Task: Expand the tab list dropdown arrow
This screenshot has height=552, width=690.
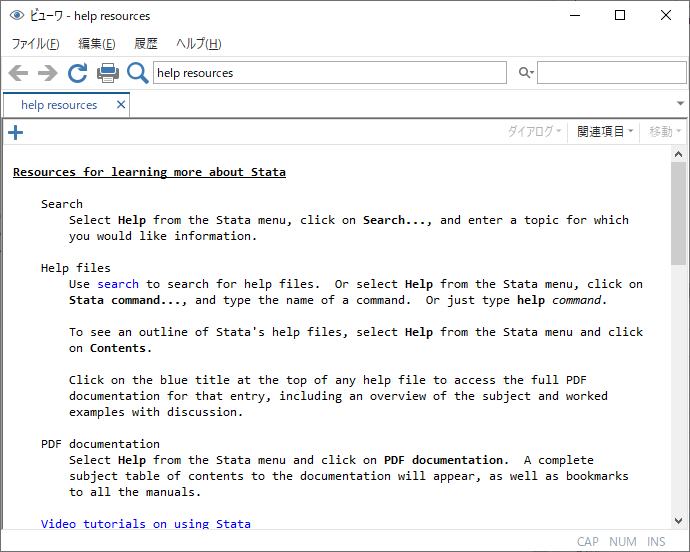Action: coord(680,103)
